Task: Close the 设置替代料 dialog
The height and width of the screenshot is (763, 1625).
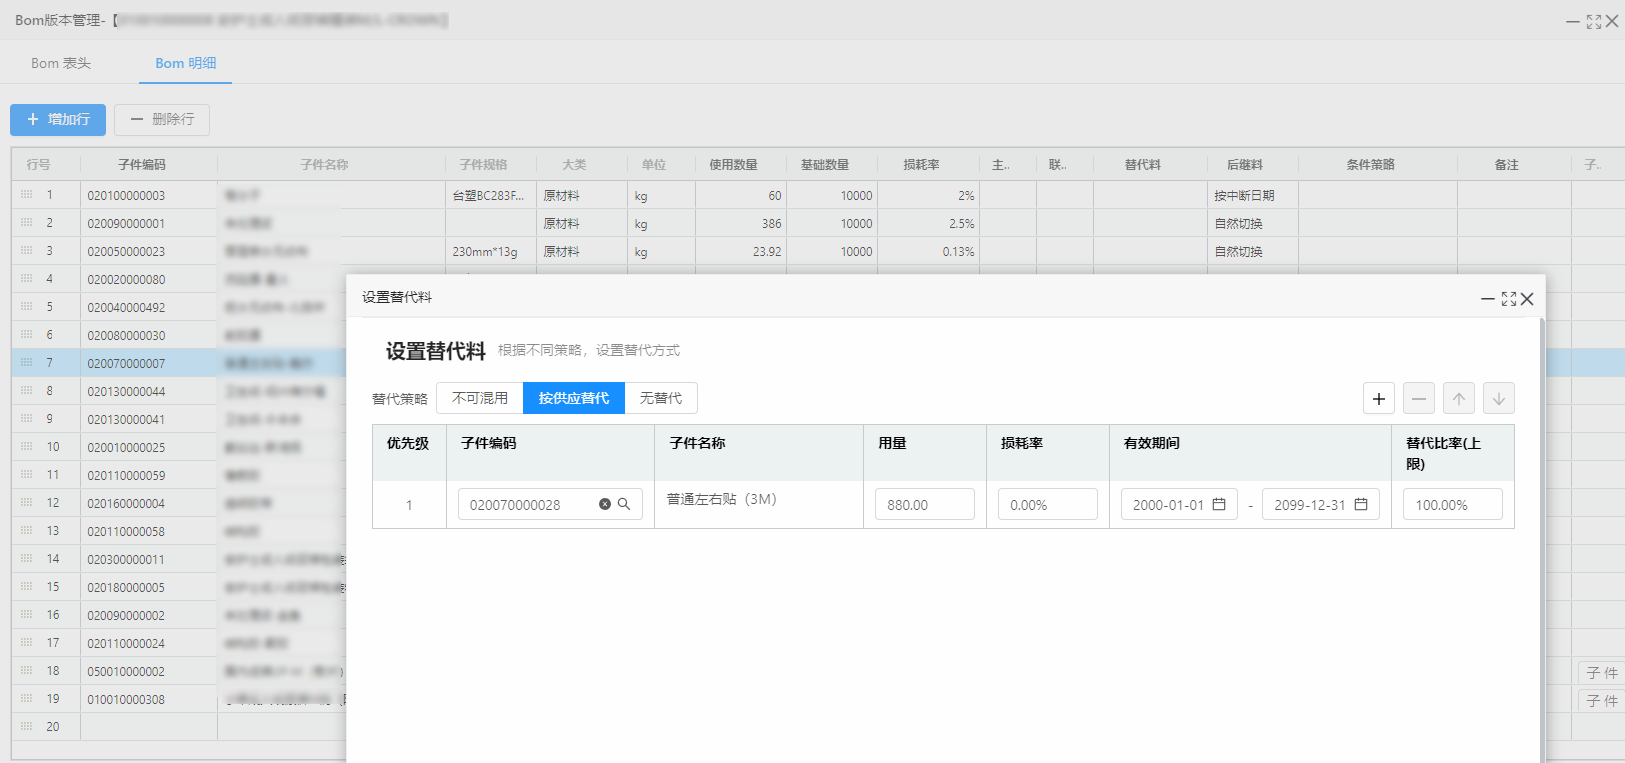Action: 1527,299
